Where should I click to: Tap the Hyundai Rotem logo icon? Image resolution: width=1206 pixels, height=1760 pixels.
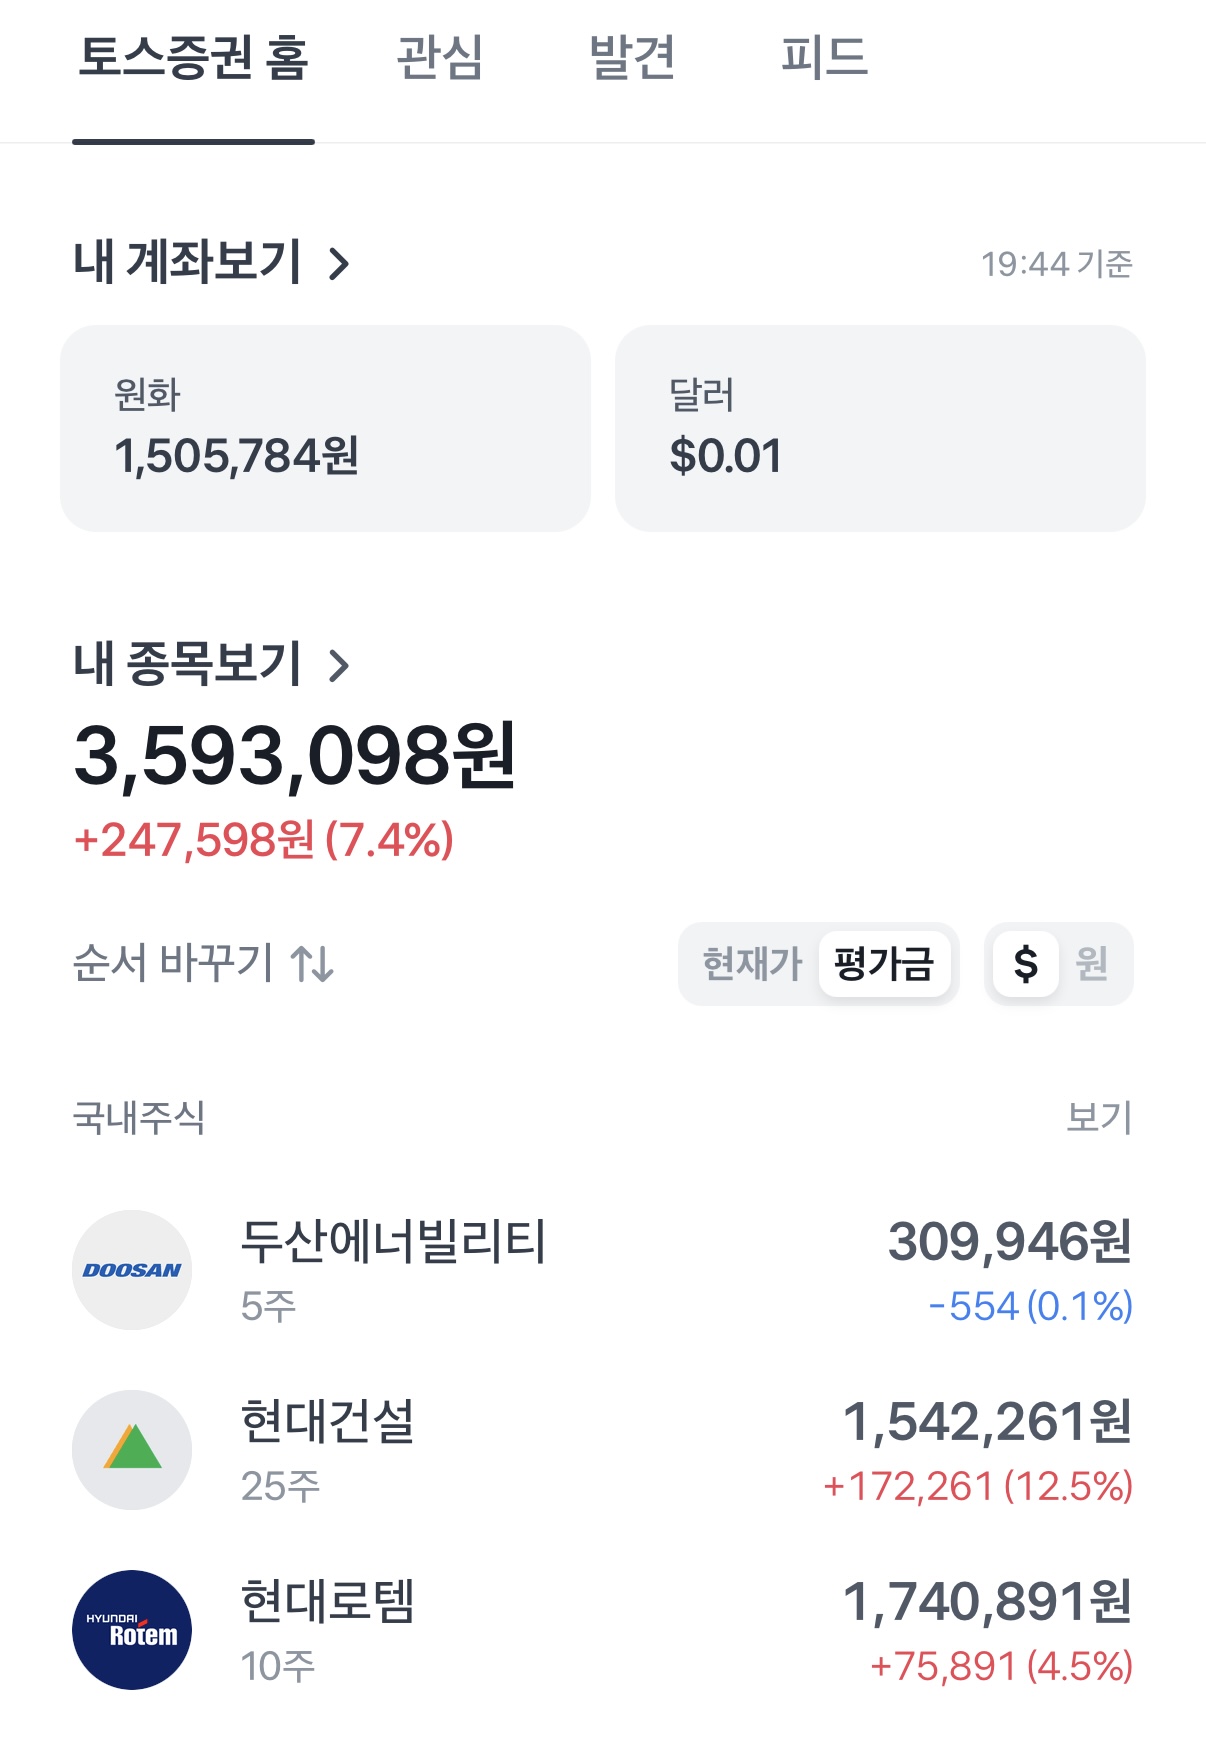coord(132,1630)
